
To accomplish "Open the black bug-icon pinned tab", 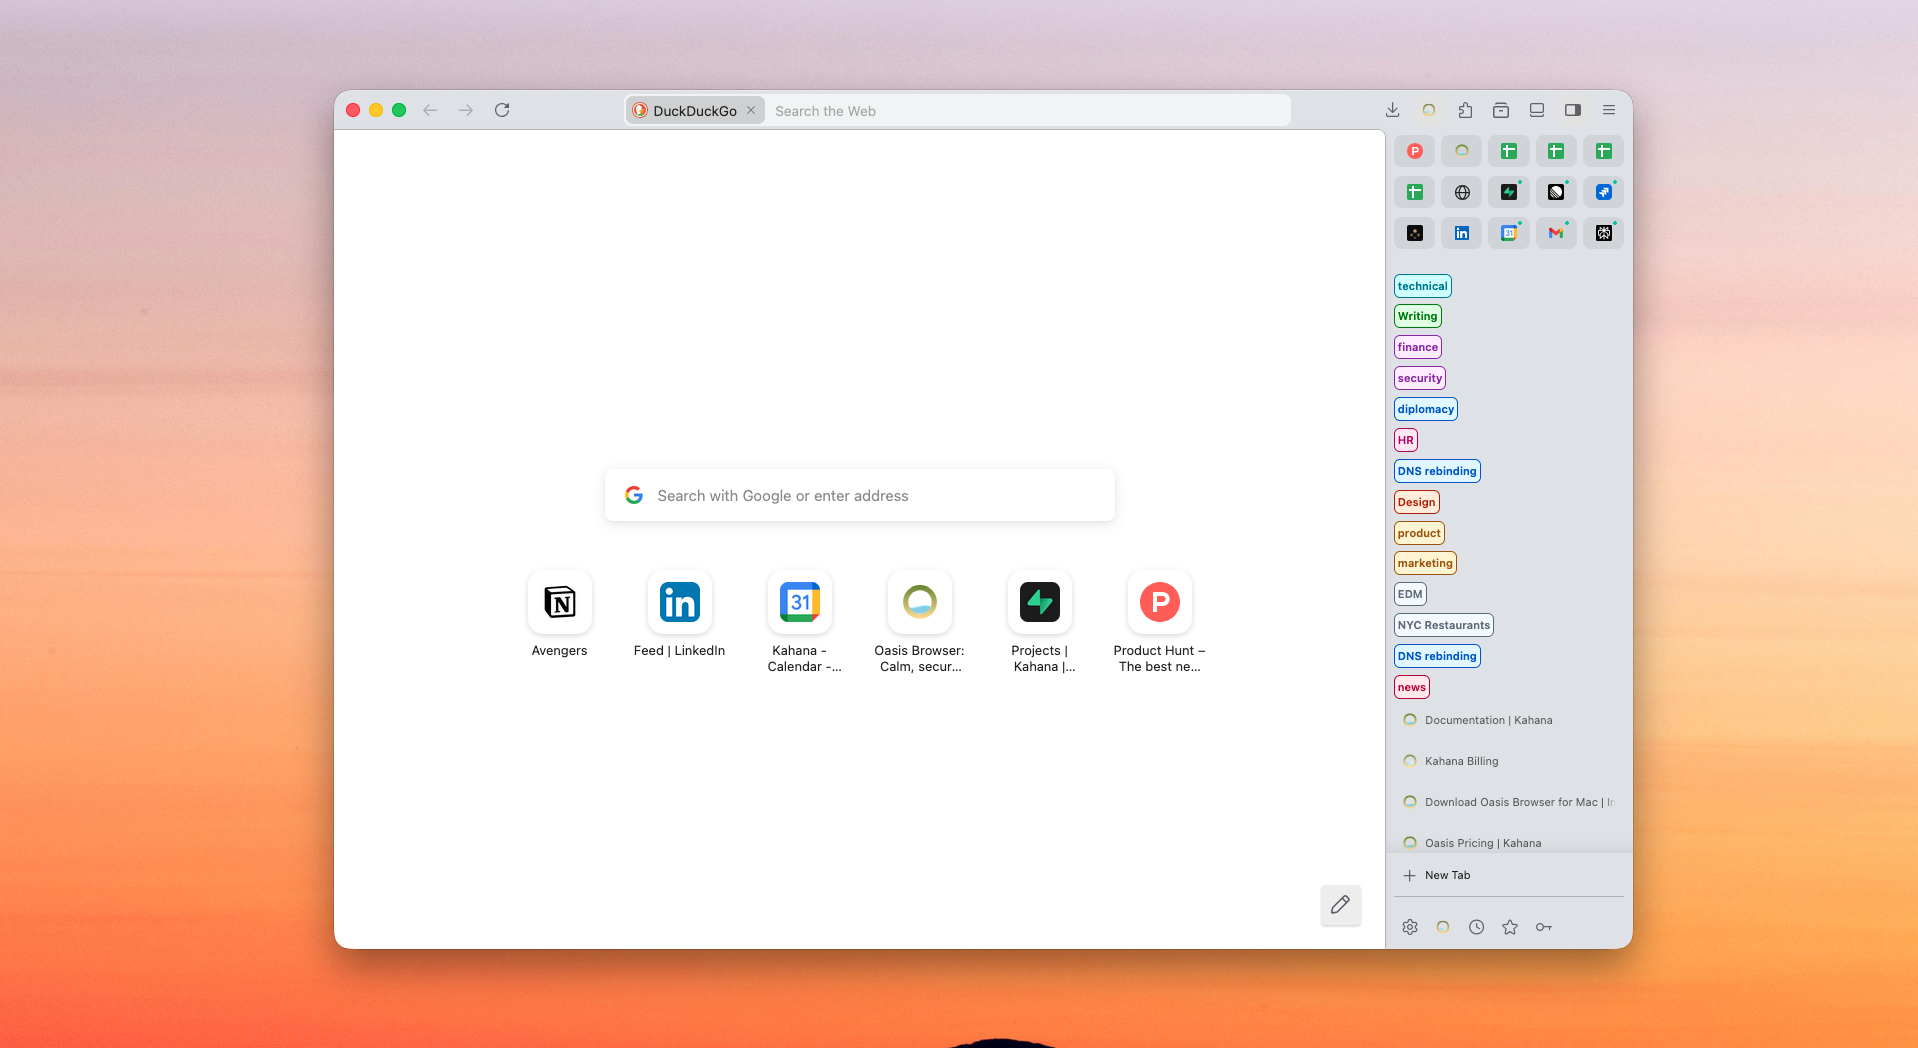I will [1604, 233].
